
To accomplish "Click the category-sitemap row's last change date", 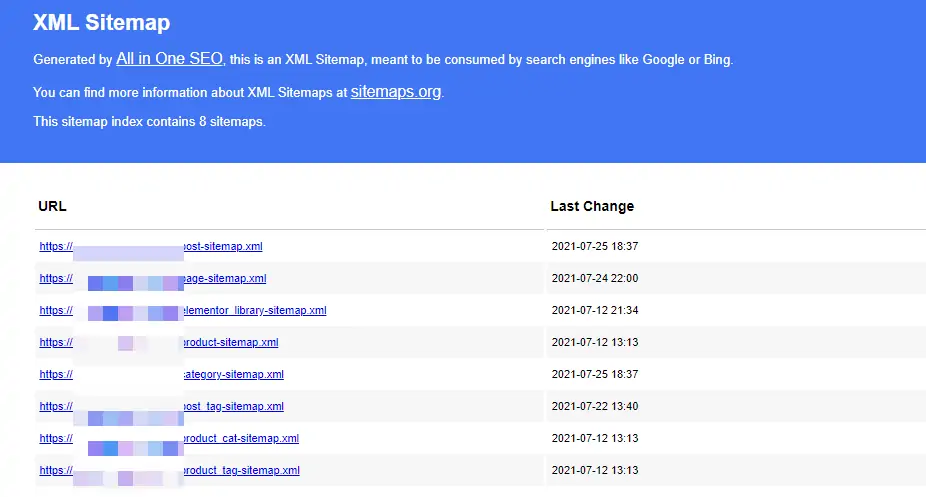I will pyautogui.click(x=594, y=374).
